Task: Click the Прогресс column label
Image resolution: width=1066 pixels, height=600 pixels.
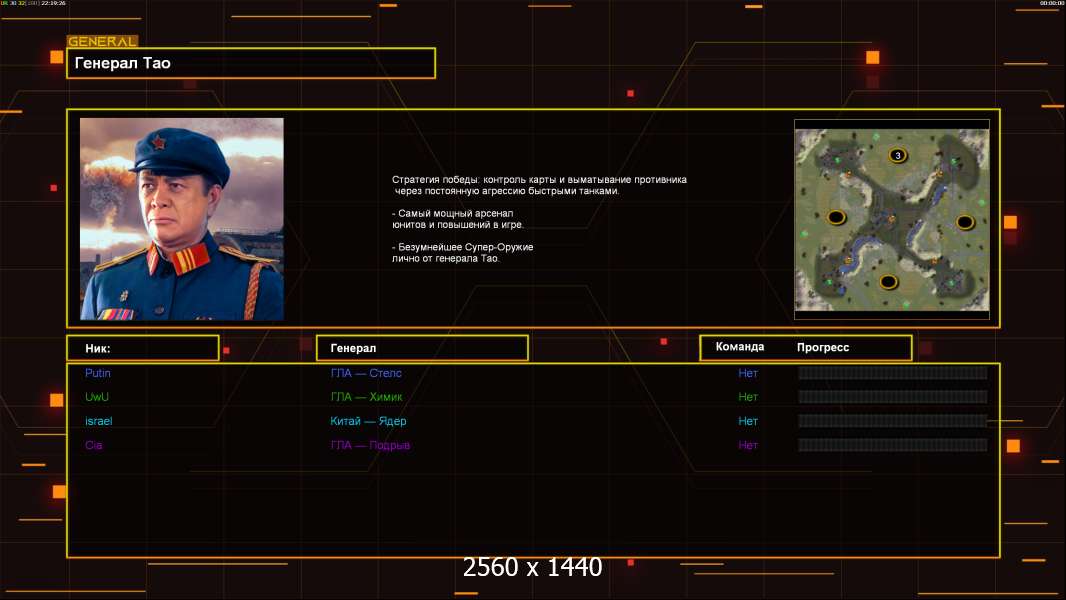Action: point(823,347)
